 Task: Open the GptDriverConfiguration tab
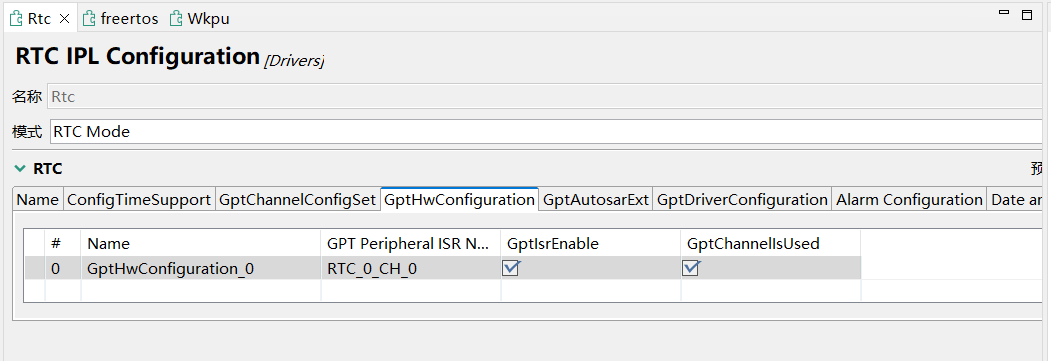coord(742,200)
